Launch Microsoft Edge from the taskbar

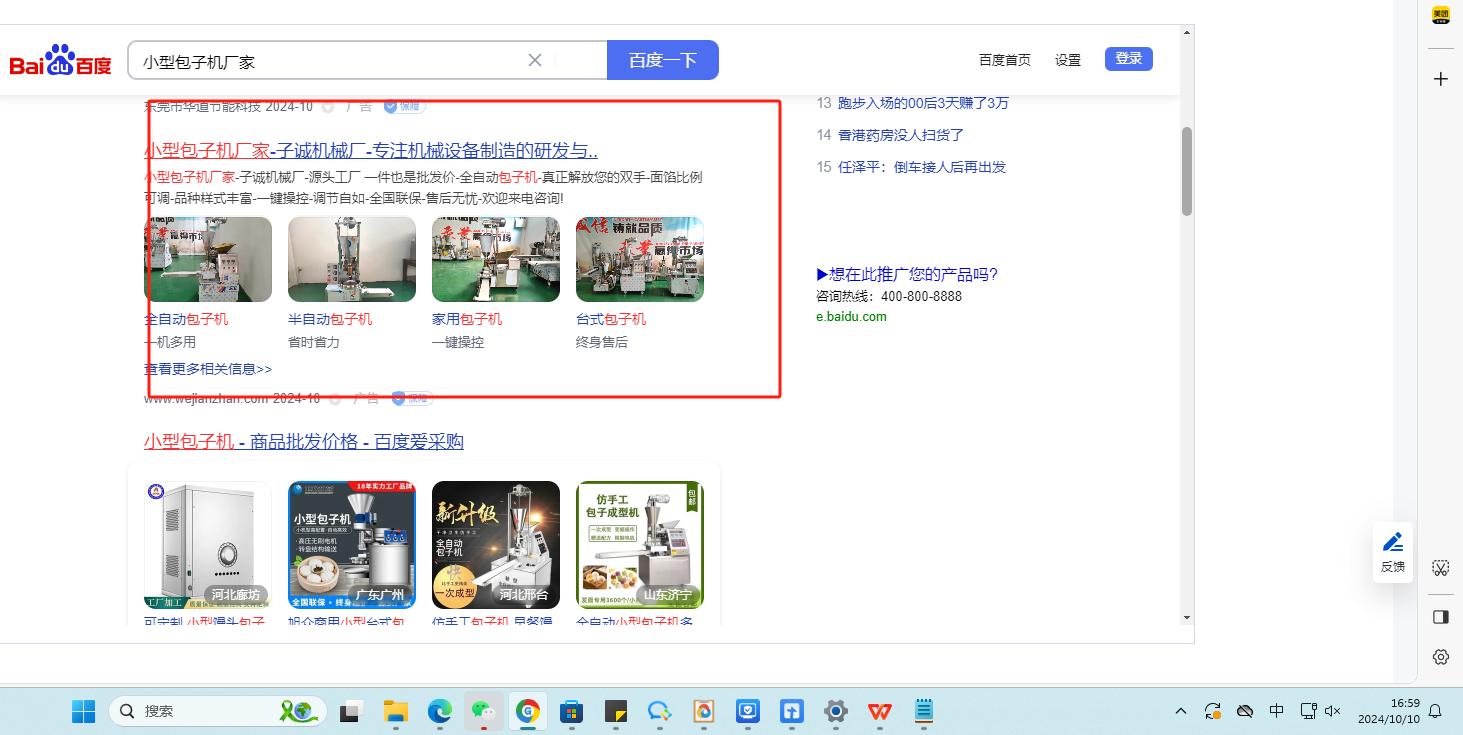[x=440, y=711]
